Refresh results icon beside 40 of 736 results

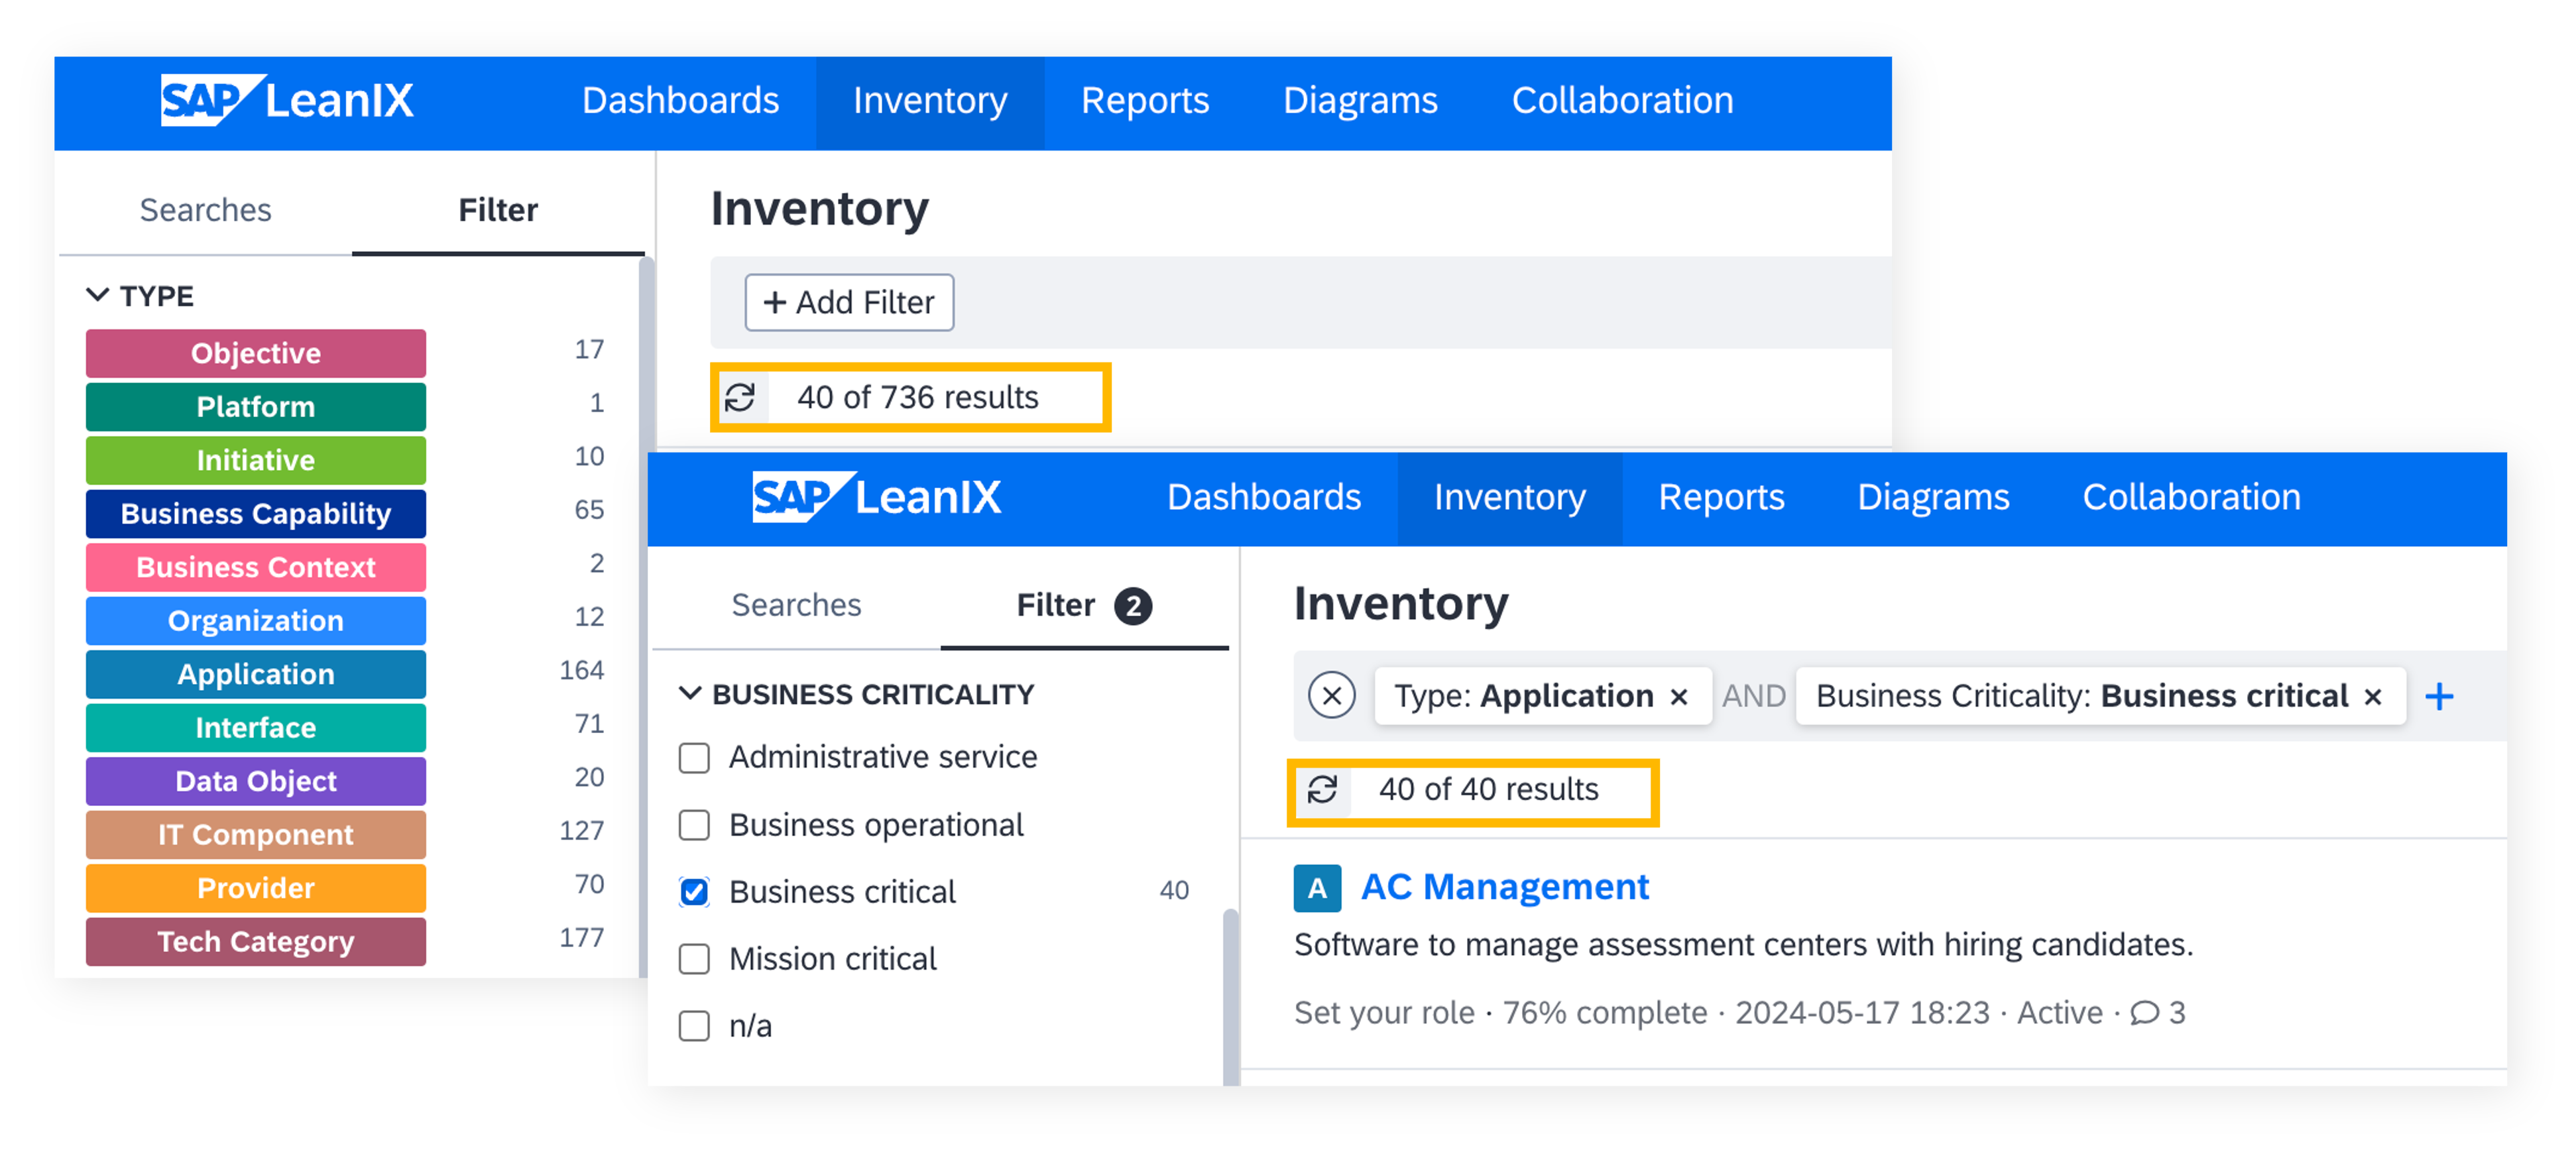coord(740,397)
